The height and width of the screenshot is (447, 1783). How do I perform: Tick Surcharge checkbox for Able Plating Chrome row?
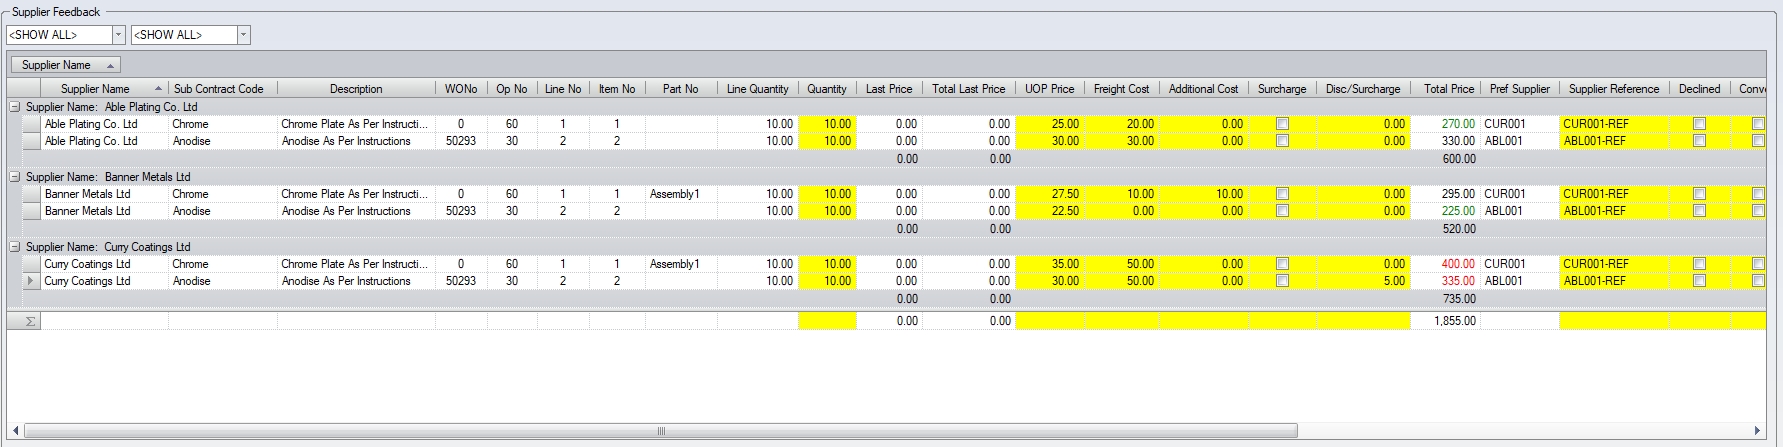click(x=1282, y=124)
